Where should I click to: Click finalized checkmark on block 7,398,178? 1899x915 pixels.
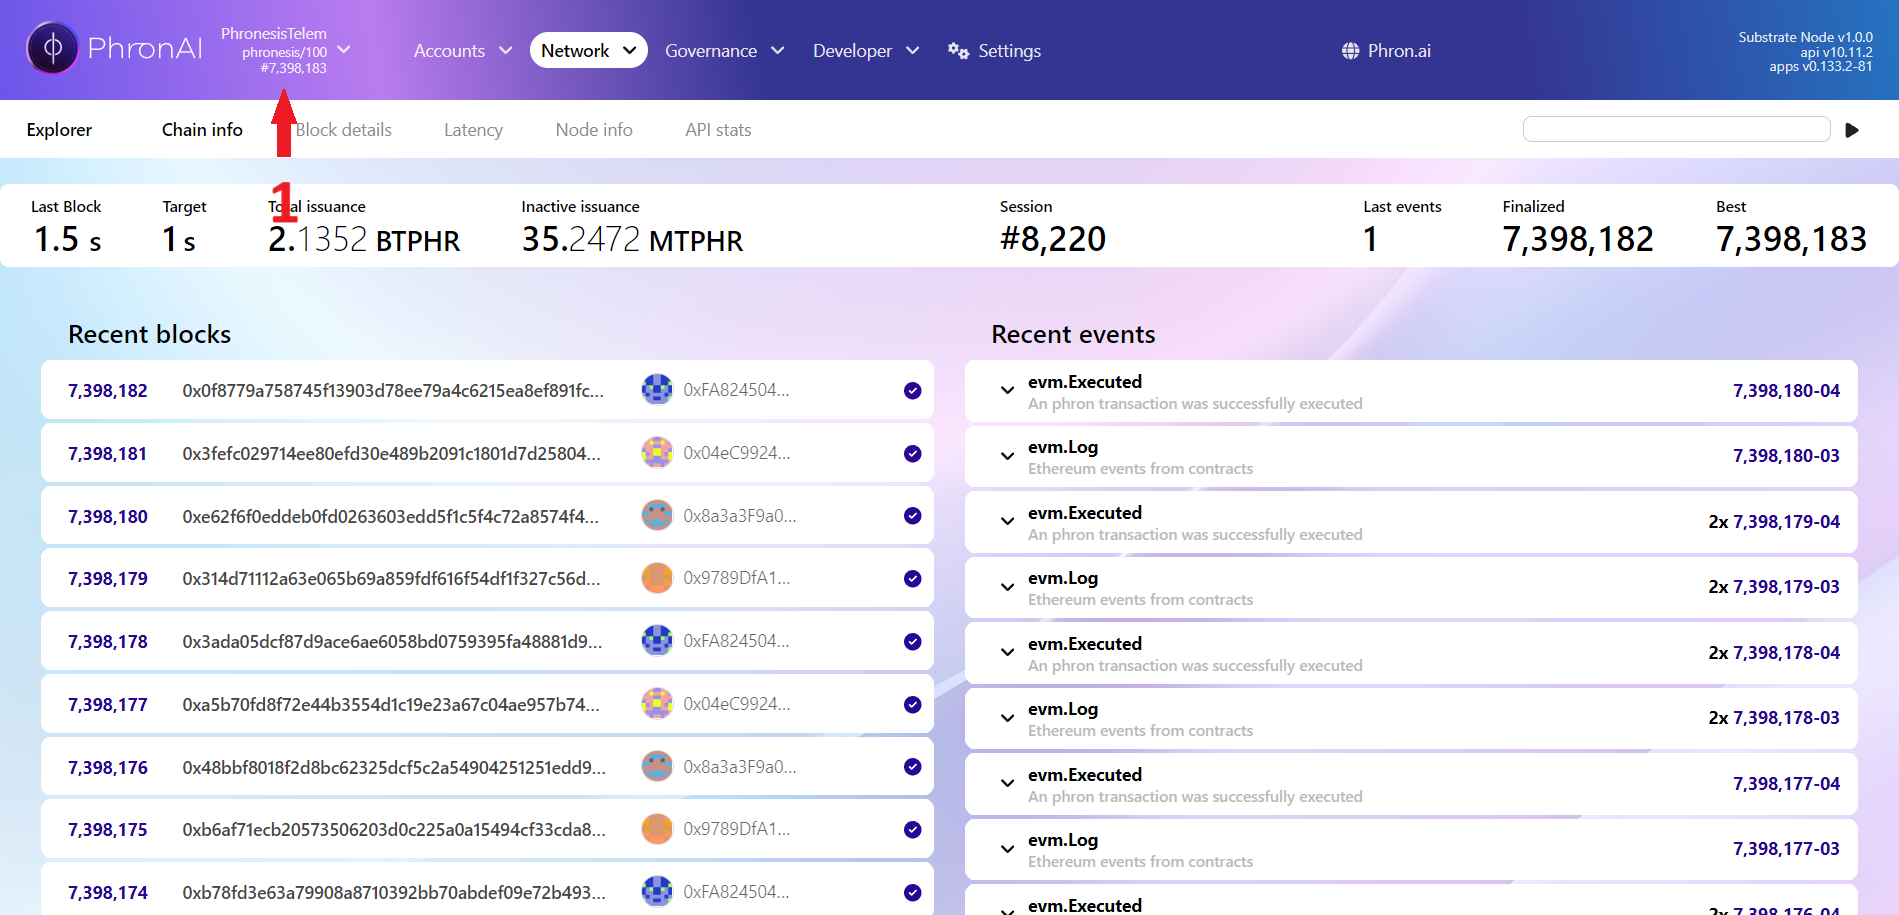coord(912,642)
